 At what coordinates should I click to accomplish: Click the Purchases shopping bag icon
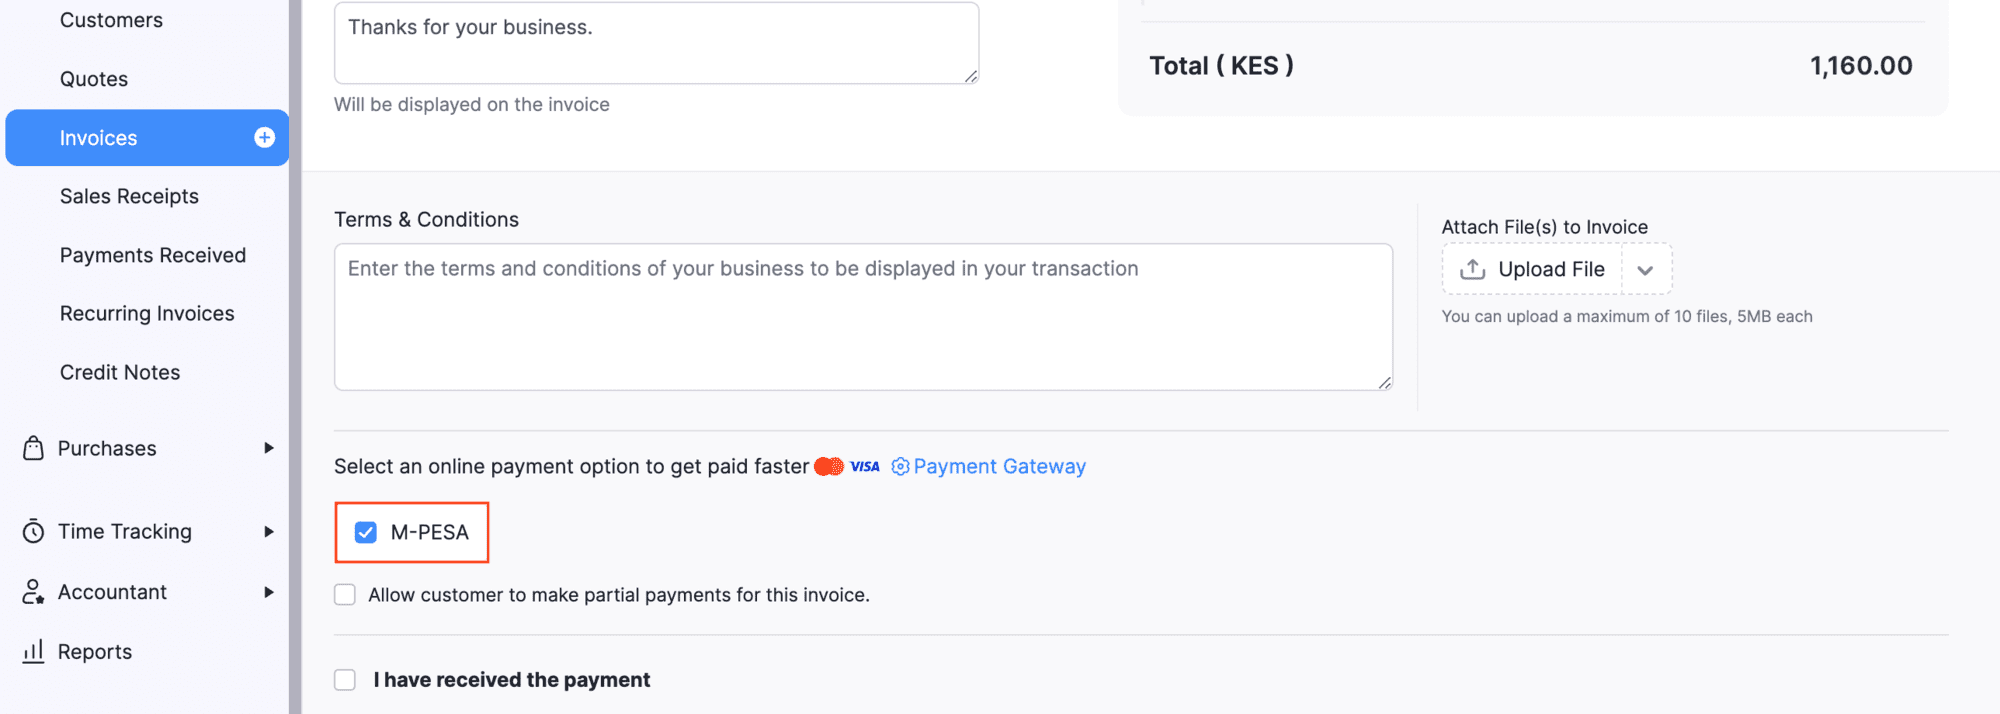click(33, 448)
